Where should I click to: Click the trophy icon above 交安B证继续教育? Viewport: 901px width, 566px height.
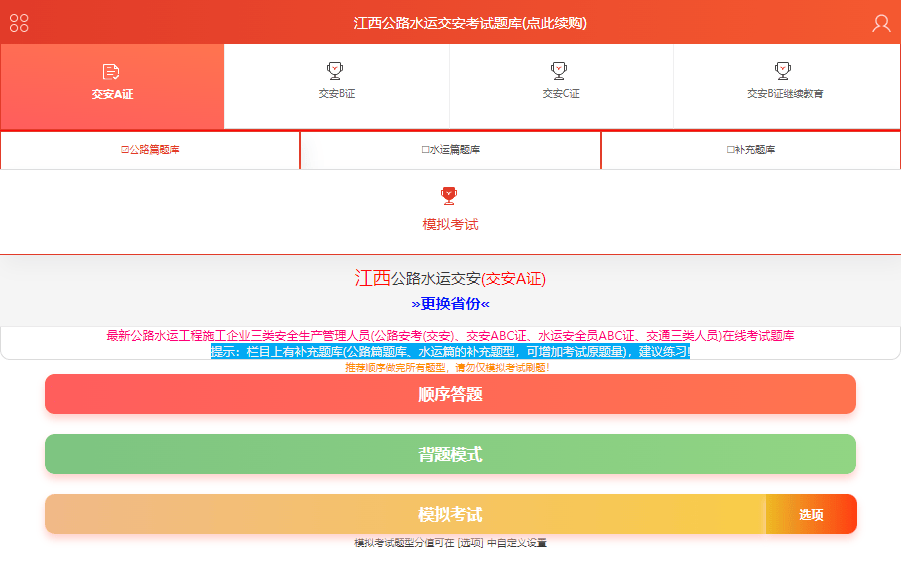tap(783, 71)
